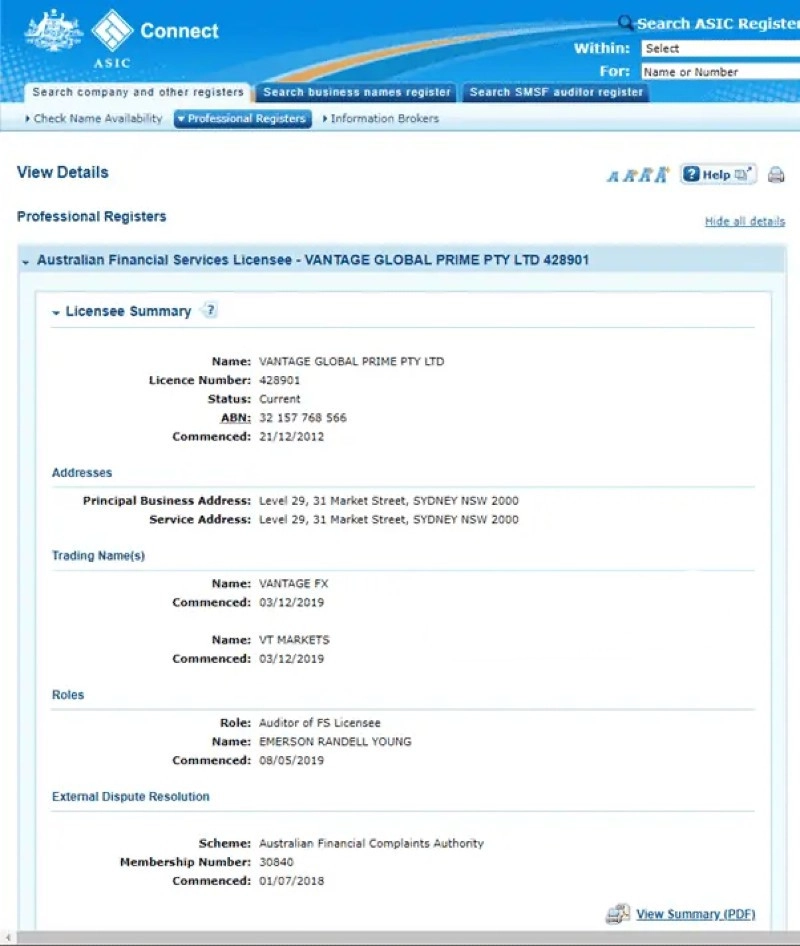Click the ABN label abbreviation
800x946 pixels.
[235, 417]
